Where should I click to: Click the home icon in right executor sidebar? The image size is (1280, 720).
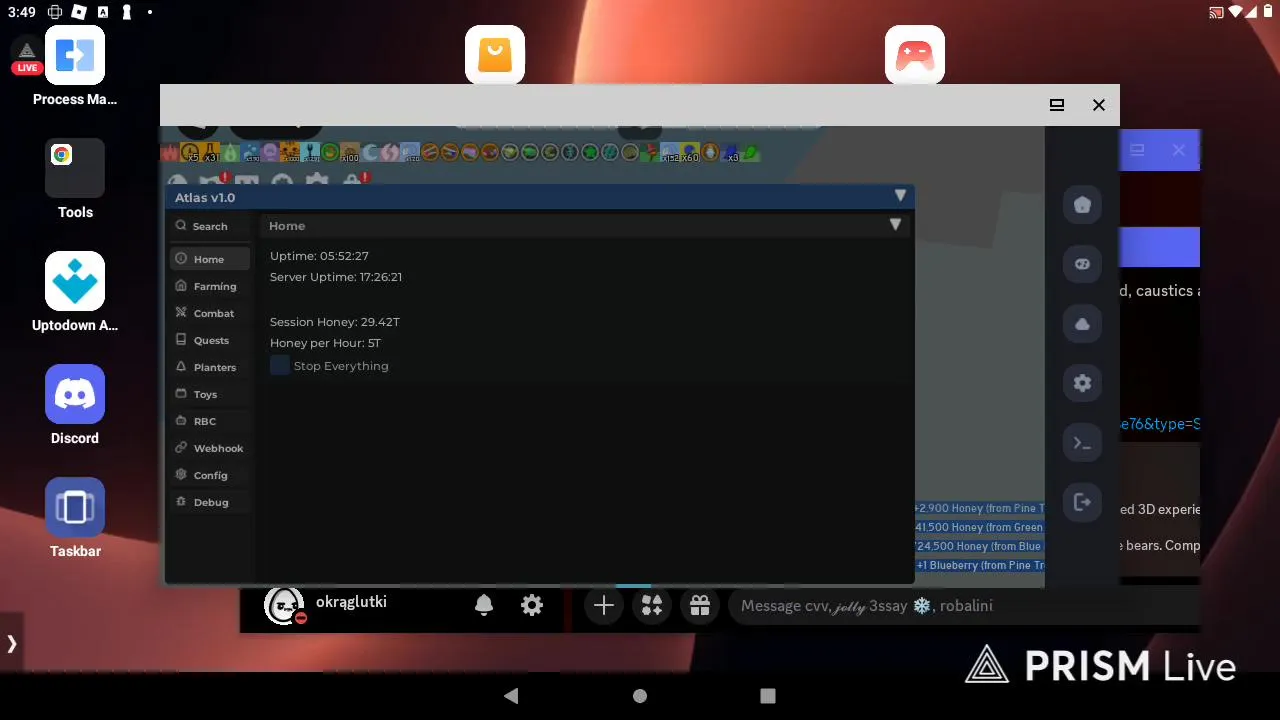(x=1082, y=205)
